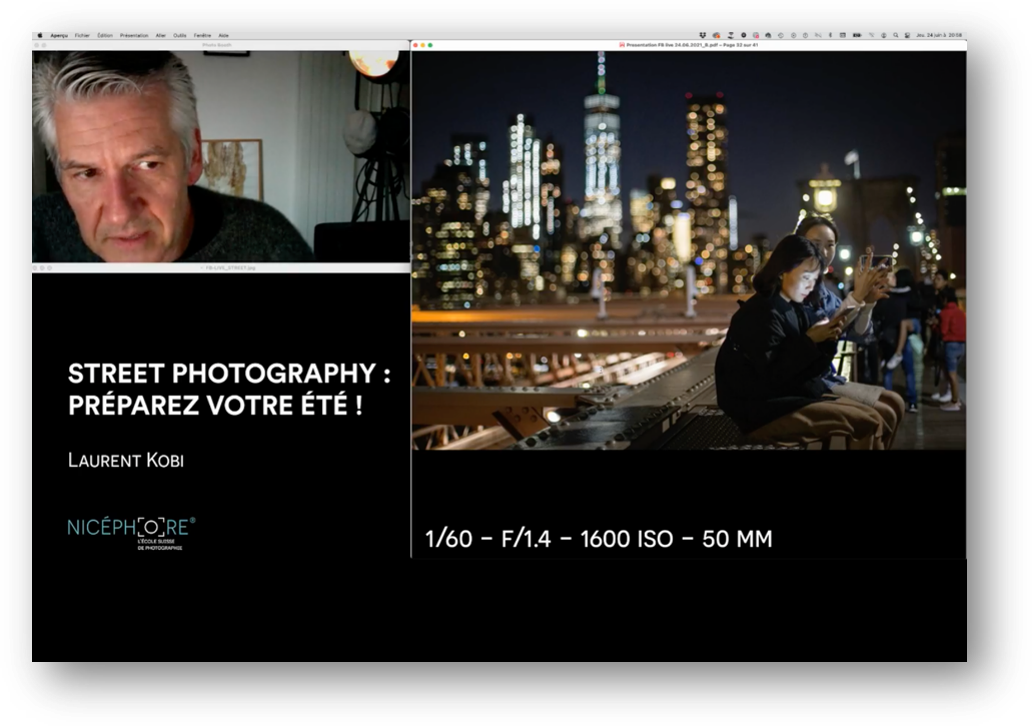1032x727 pixels.
Task: Click the date and time display
Action: 938,35
